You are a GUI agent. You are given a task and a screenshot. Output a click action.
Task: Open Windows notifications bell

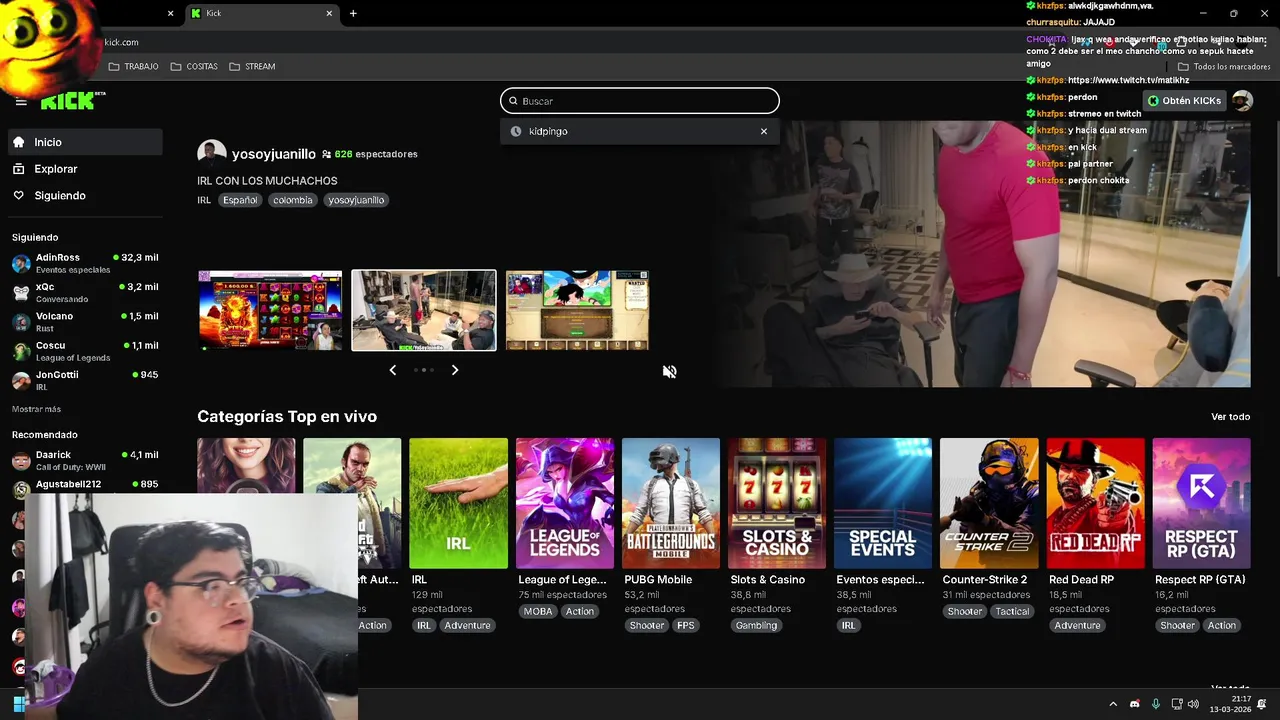[x=1262, y=704]
